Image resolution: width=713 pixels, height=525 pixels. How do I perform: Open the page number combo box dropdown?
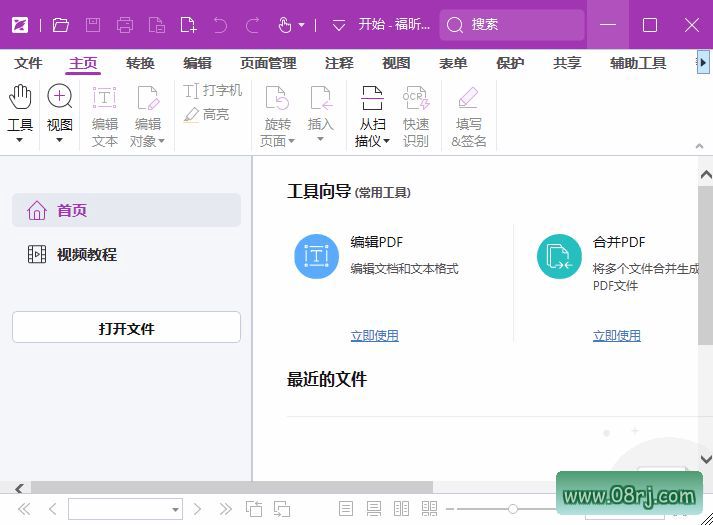click(x=175, y=509)
